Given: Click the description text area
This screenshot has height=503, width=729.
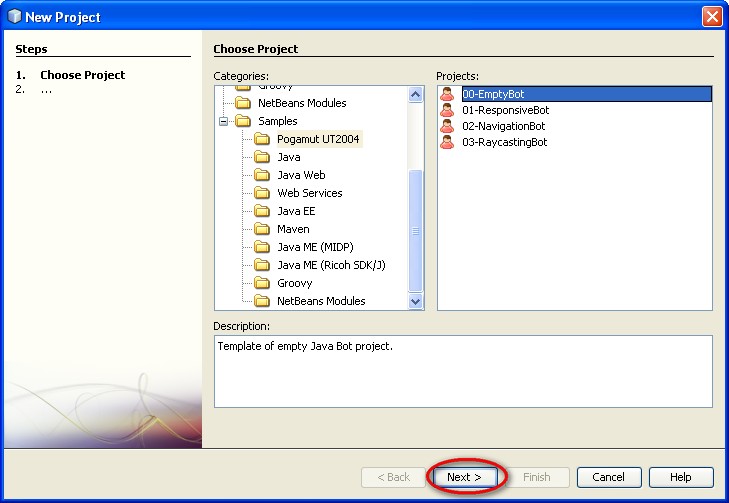Looking at the screenshot, I should [x=463, y=371].
